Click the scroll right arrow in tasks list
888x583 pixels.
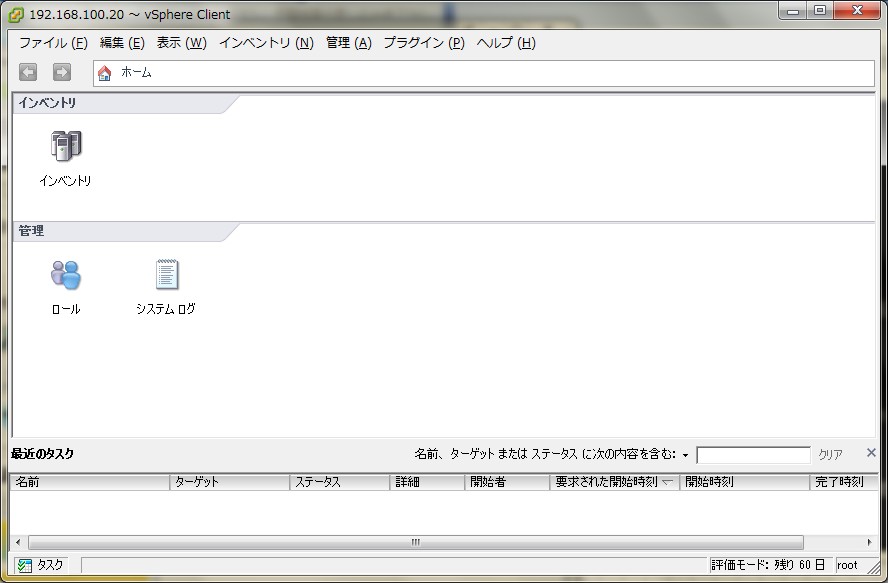[869, 543]
